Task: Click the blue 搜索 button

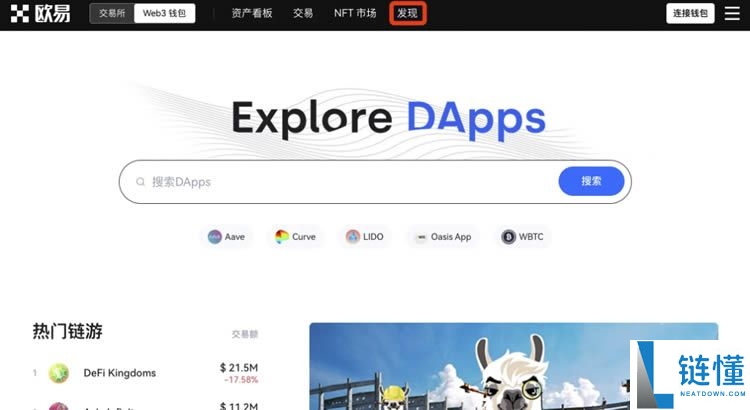Action: click(591, 181)
